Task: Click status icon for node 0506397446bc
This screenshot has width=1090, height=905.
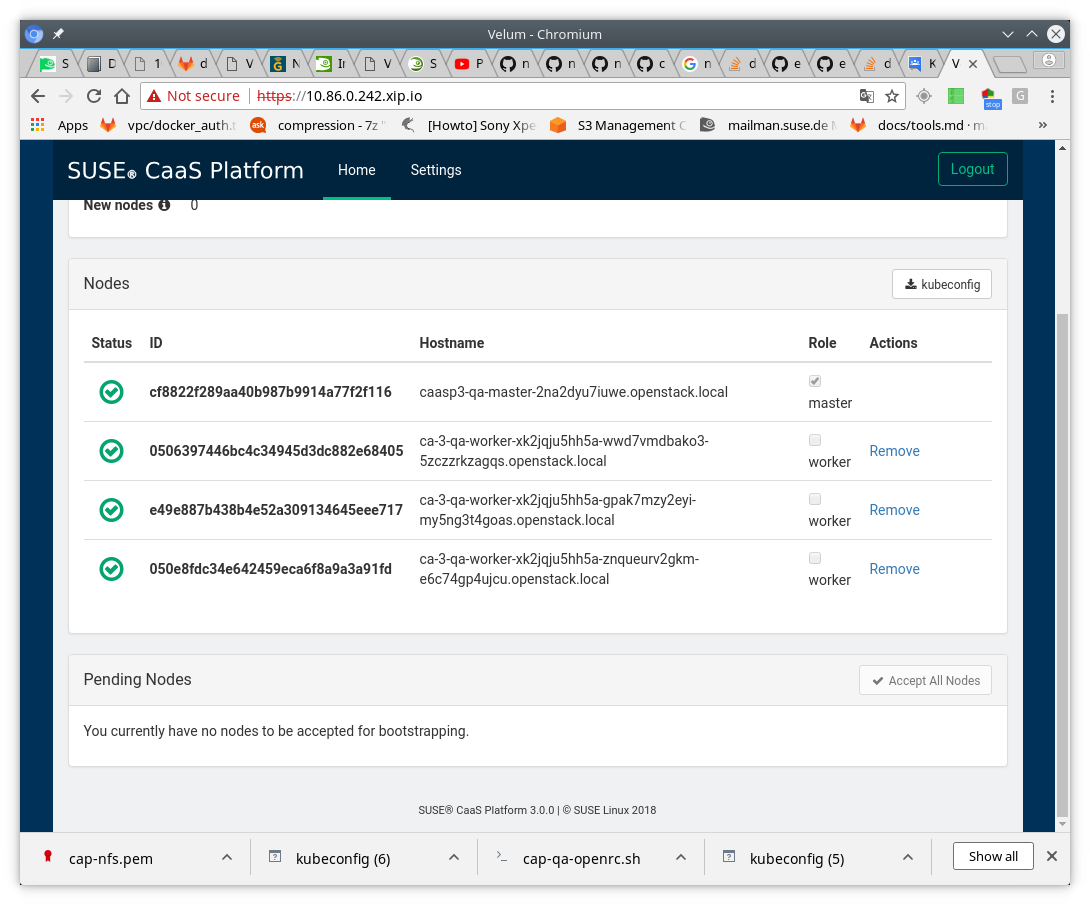Action: coord(111,451)
